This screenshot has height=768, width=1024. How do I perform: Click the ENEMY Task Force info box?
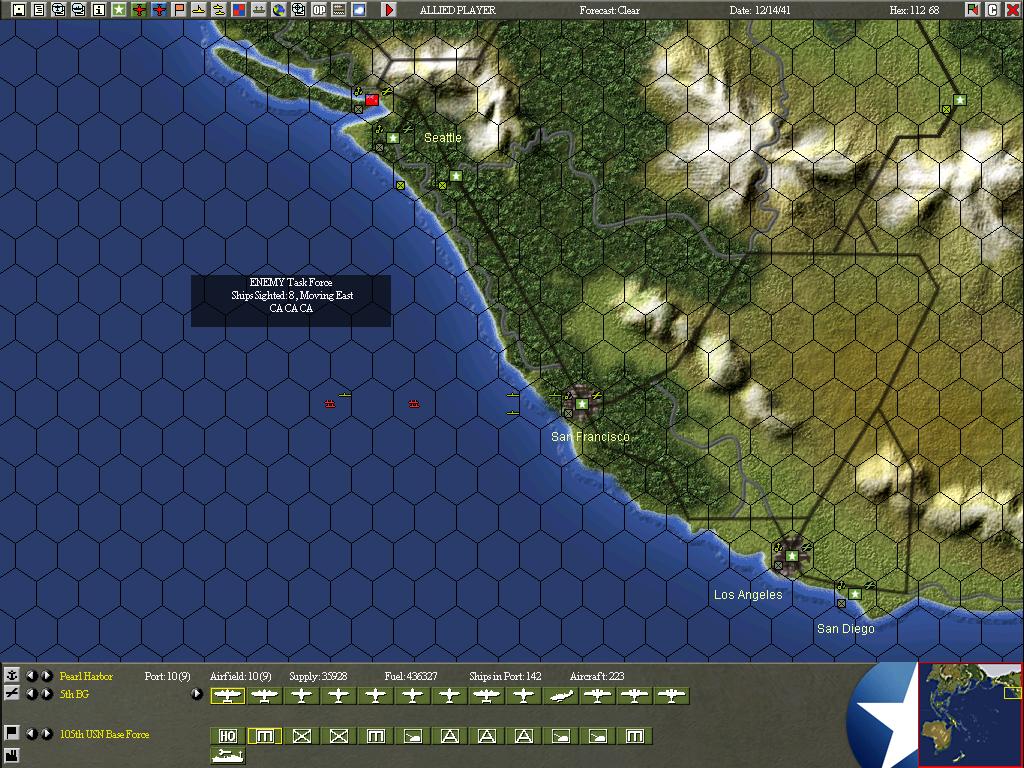tap(291, 300)
